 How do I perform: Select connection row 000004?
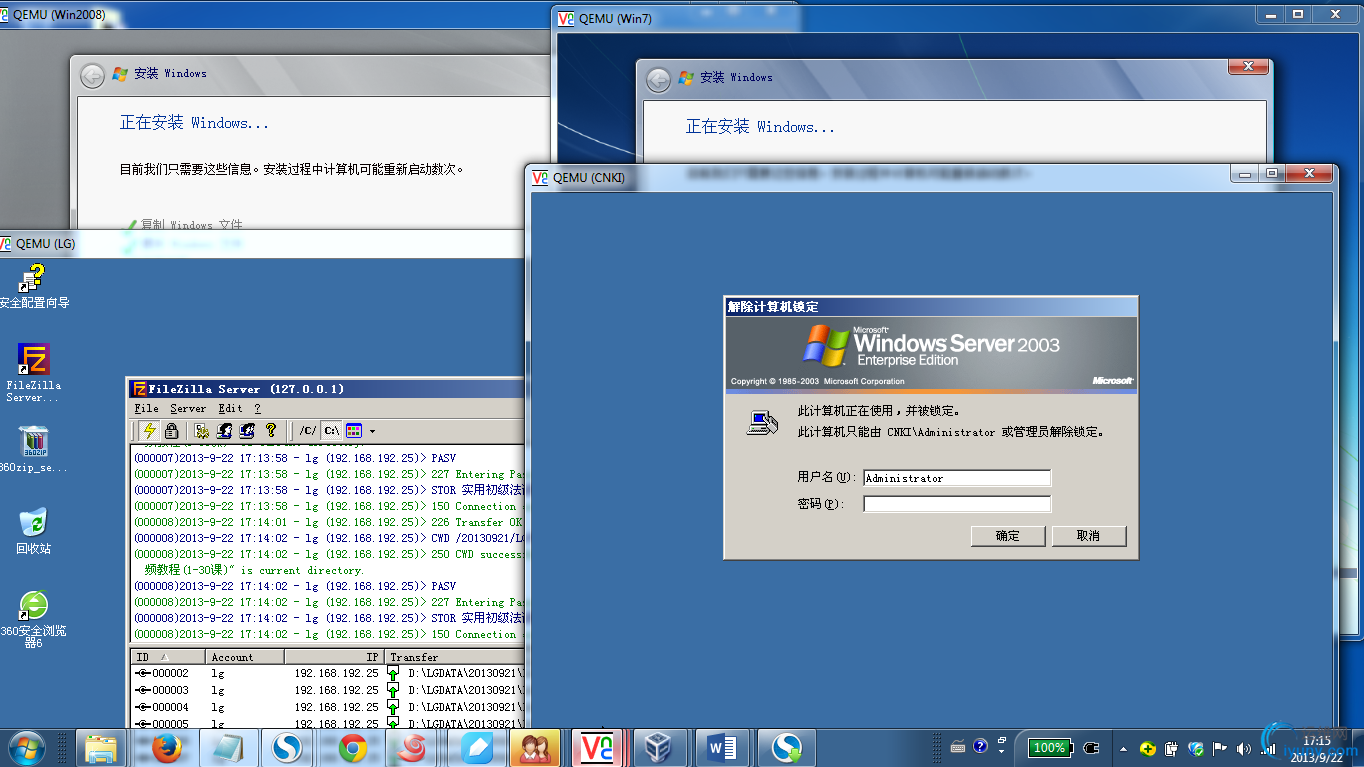tap(329, 707)
